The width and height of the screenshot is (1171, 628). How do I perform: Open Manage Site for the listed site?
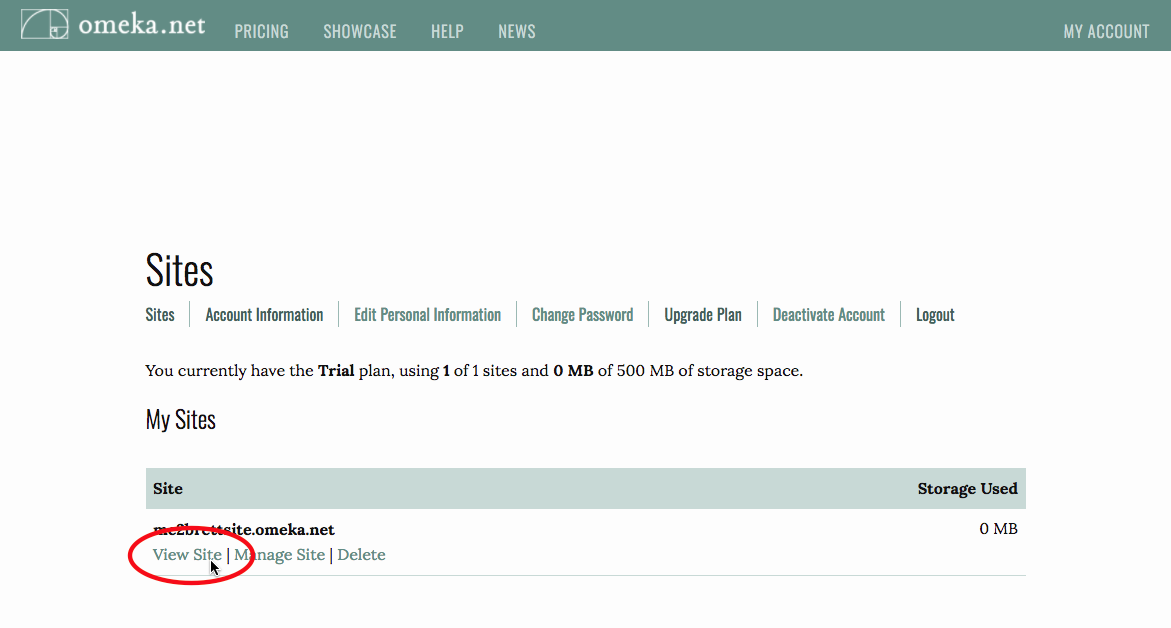279,555
